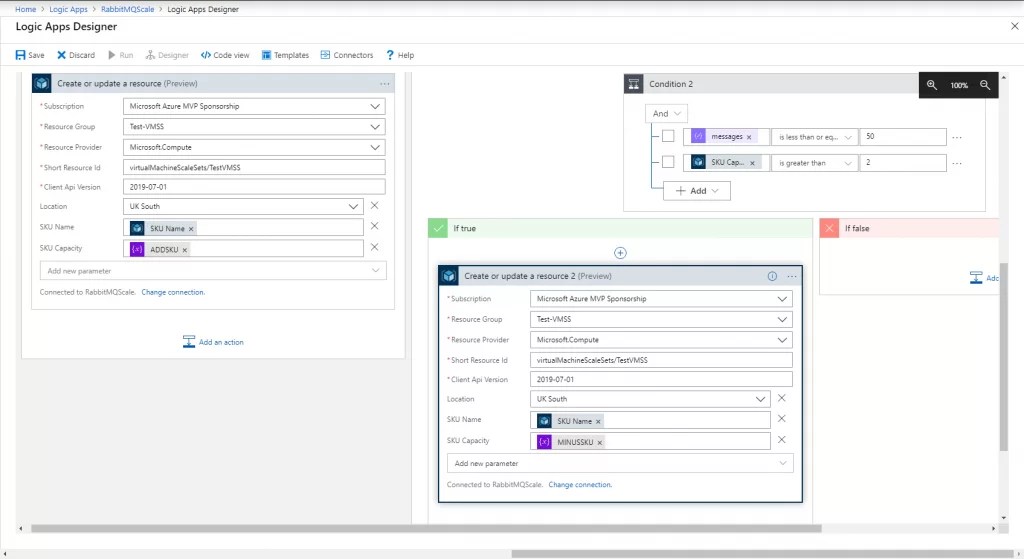Remove the SKU Capacity parameter in the first resource action
1024x559 pixels.
pos(374,247)
